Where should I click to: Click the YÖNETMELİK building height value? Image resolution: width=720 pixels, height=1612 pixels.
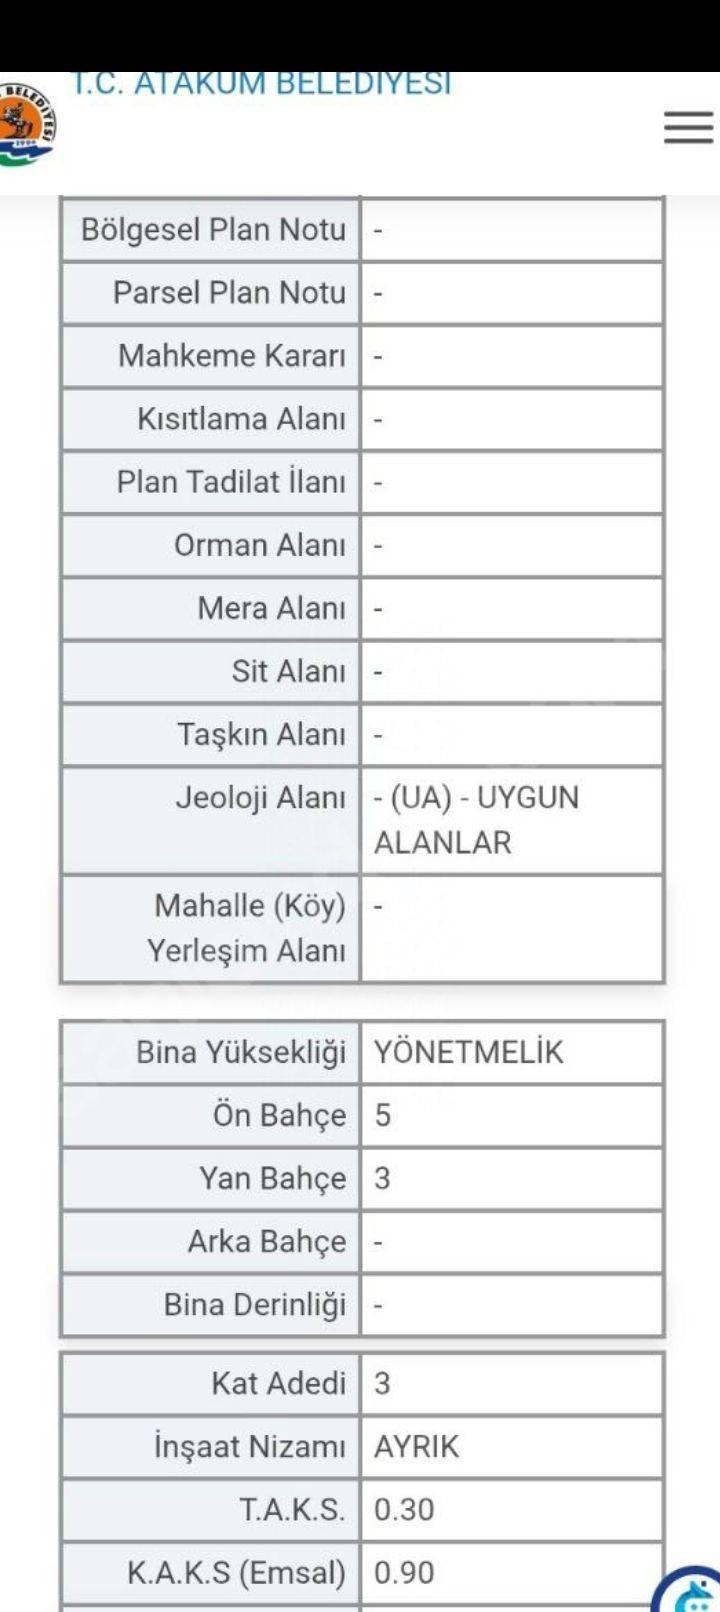tap(469, 1052)
